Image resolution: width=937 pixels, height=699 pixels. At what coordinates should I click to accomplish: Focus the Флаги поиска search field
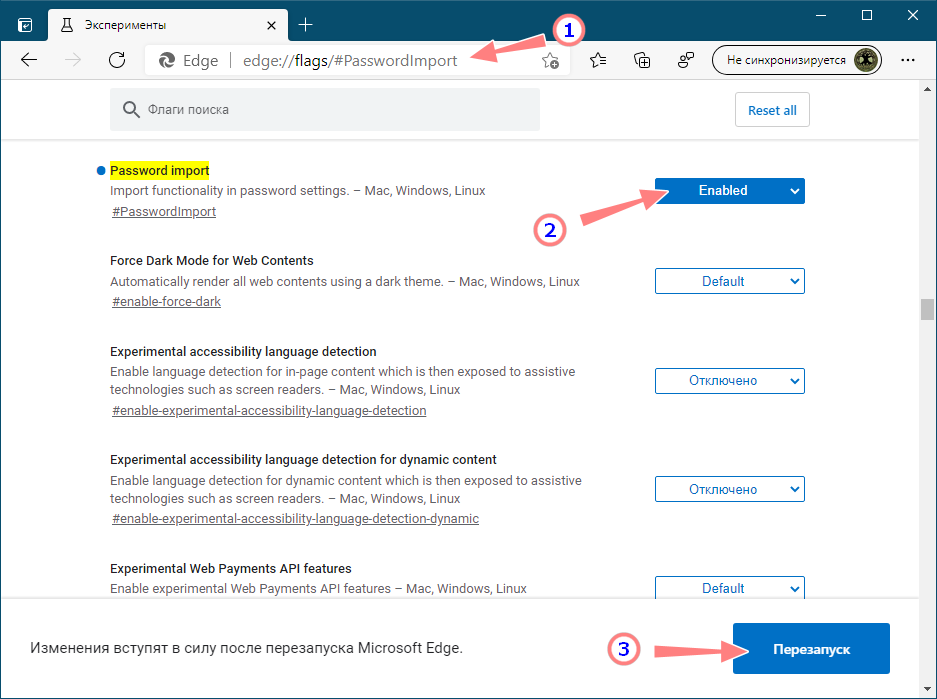324,109
